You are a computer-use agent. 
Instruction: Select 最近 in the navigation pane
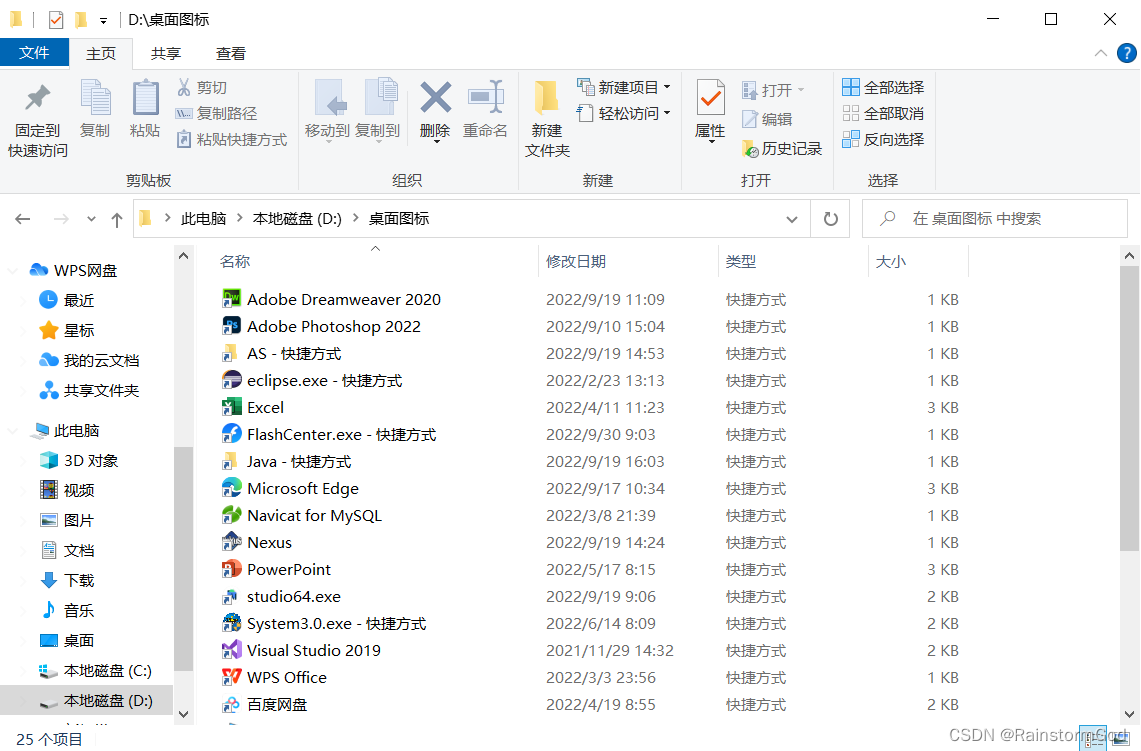tap(79, 301)
